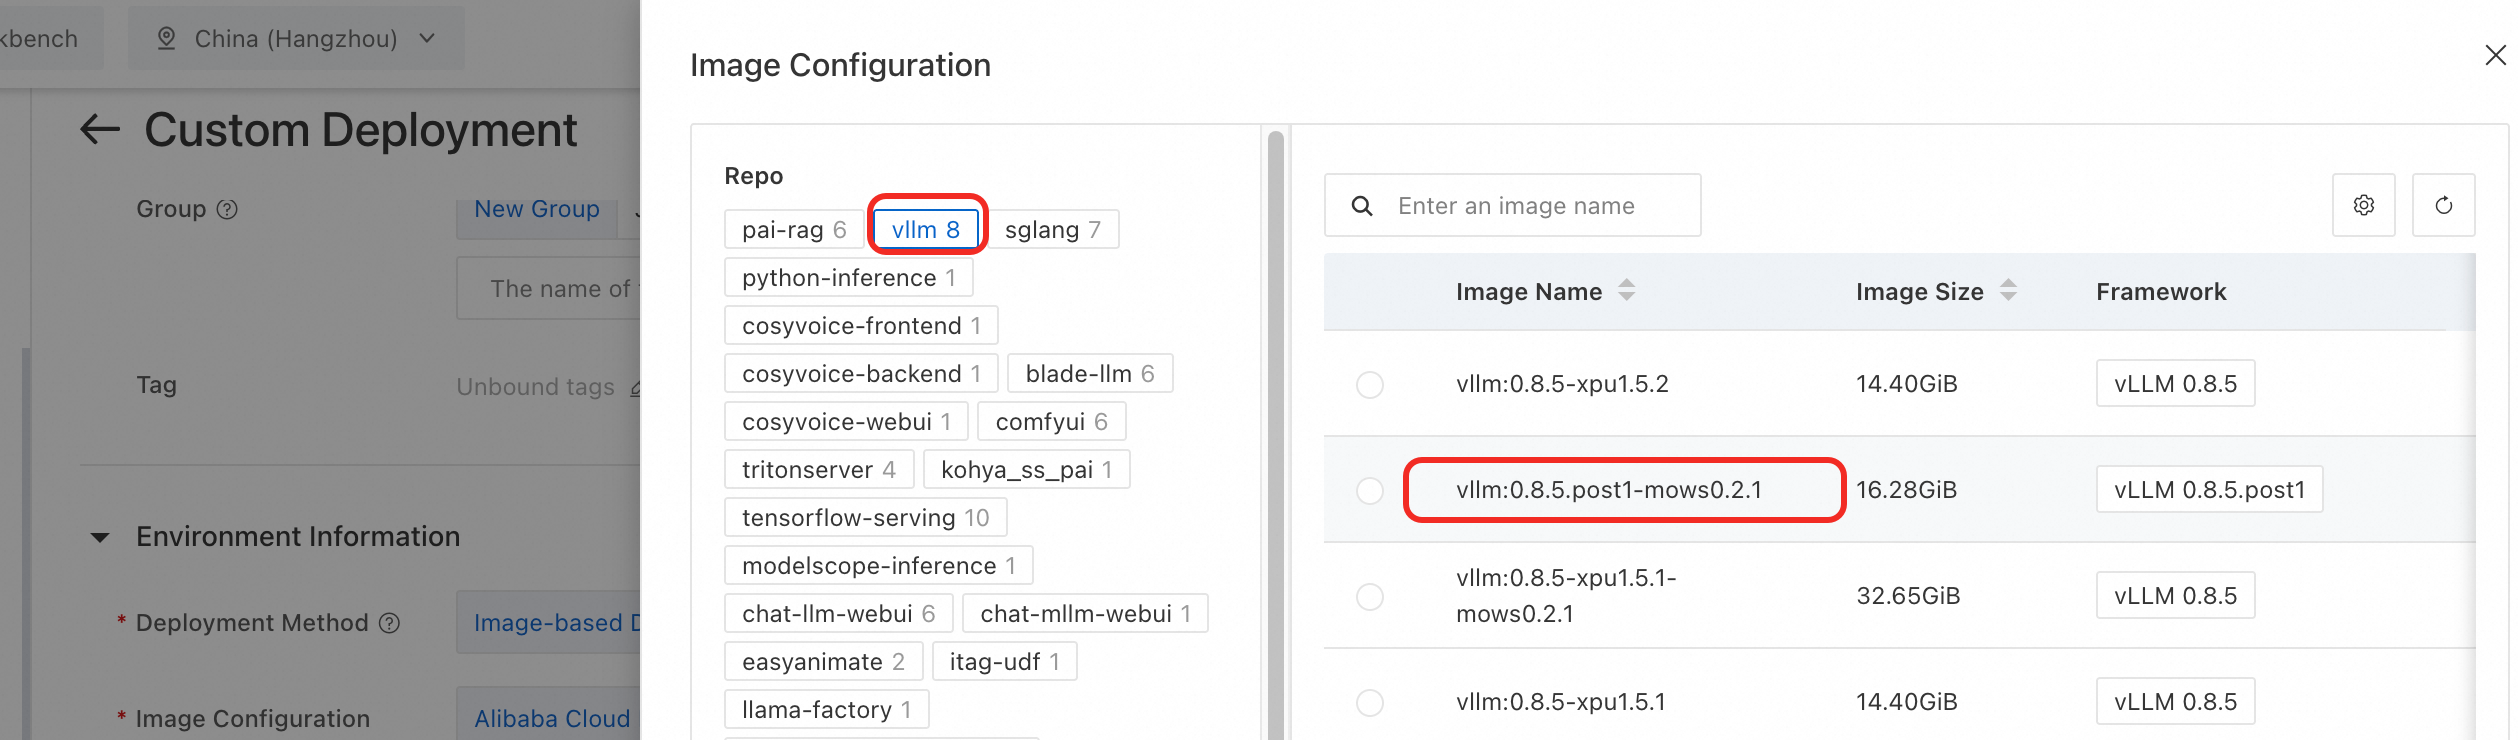Click the Deployment Method help icon
Screen dimensions: 2518x740
(x=390, y=623)
